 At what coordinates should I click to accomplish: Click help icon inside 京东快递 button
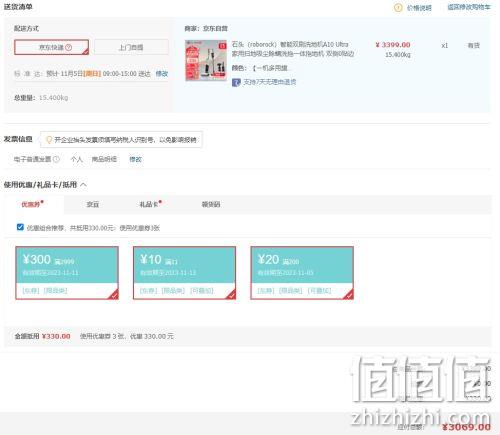tap(69, 47)
